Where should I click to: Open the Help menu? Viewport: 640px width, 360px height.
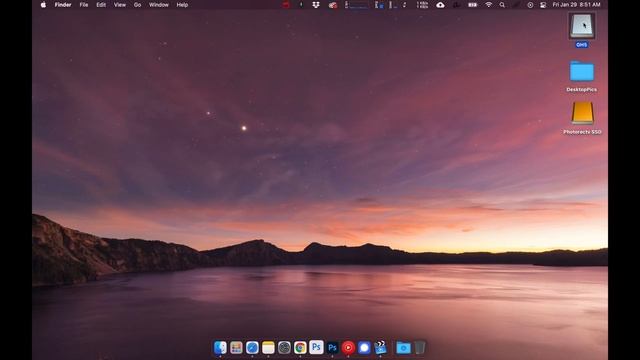pyautogui.click(x=182, y=5)
